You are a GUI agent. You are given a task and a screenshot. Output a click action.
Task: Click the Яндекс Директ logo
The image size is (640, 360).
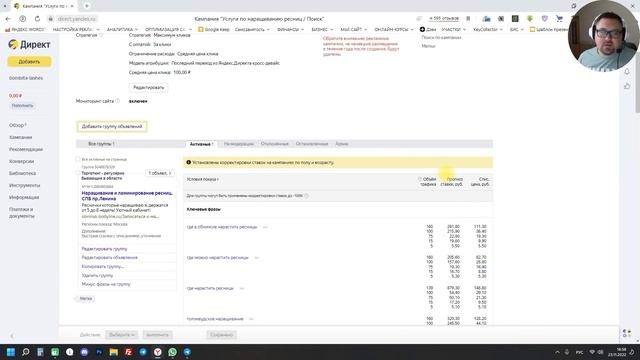(29, 44)
